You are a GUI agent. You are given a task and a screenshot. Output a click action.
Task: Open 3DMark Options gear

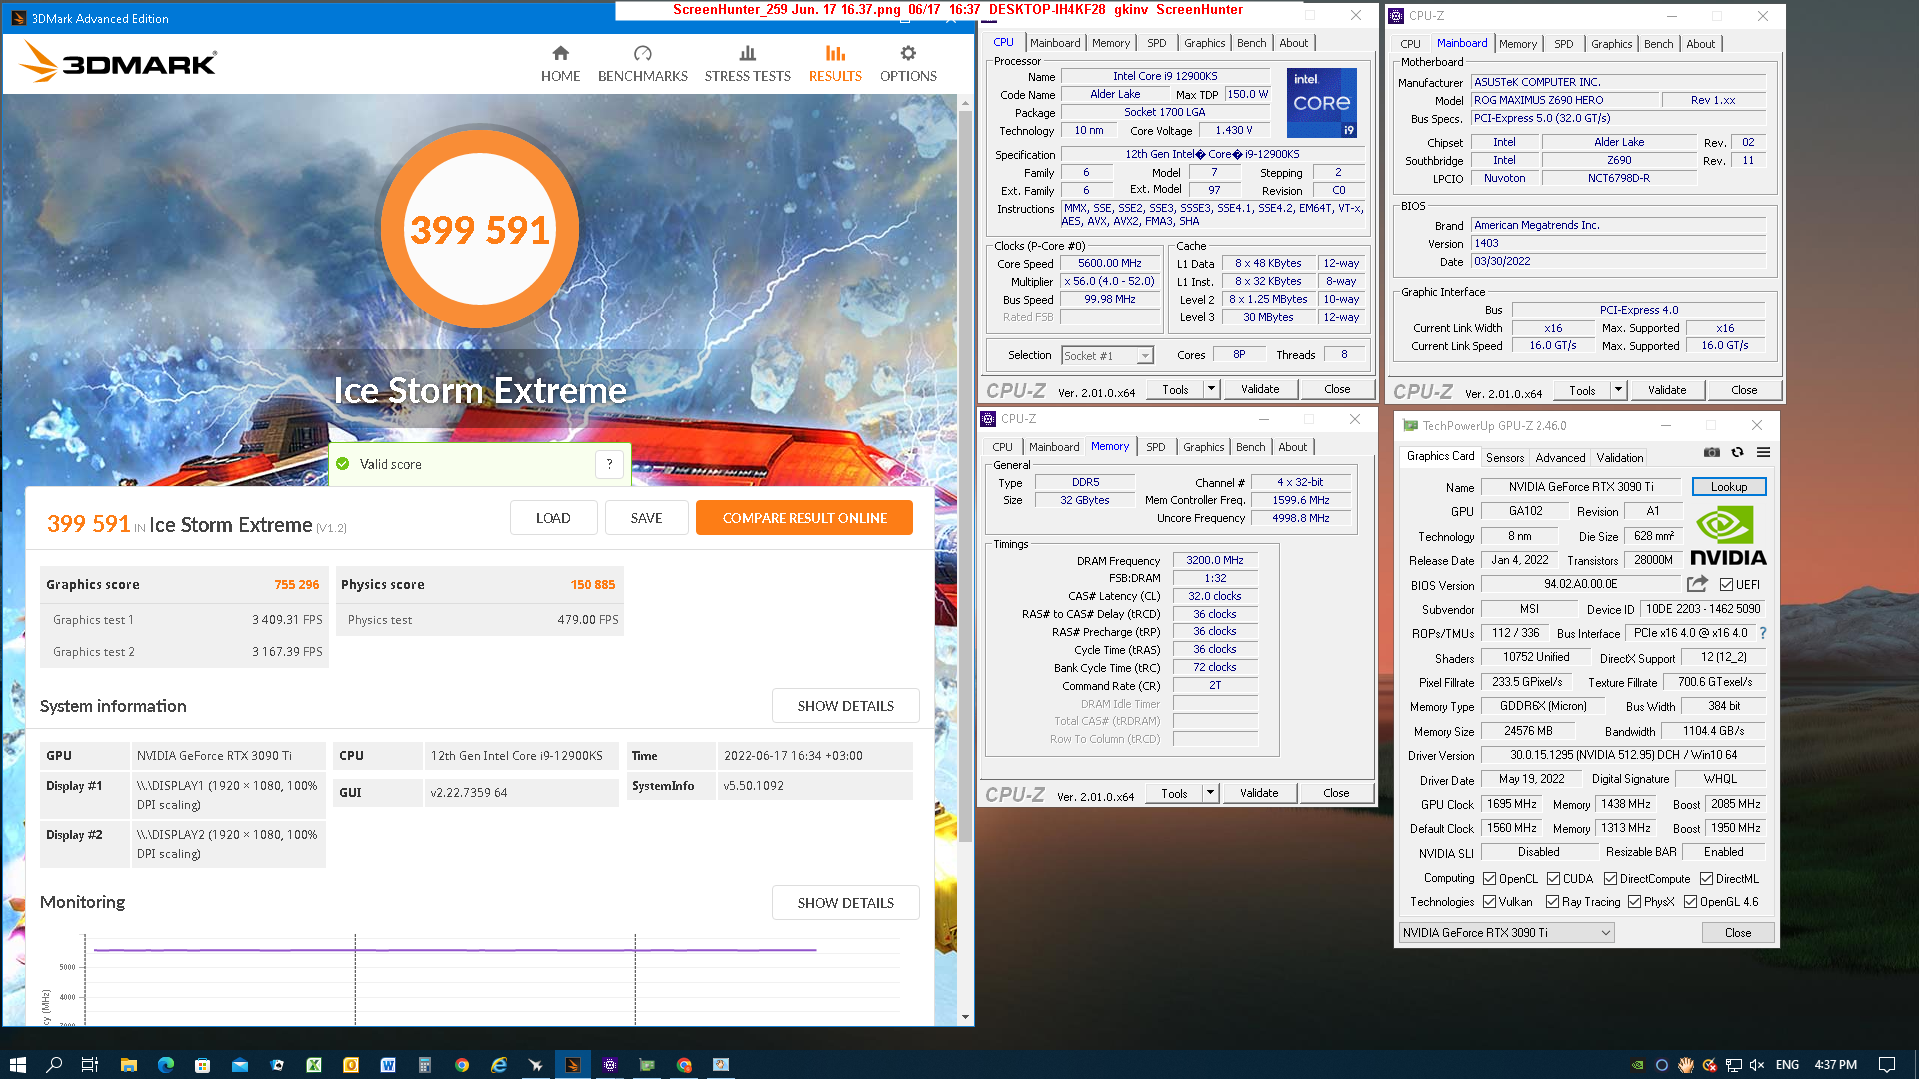(908, 53)
